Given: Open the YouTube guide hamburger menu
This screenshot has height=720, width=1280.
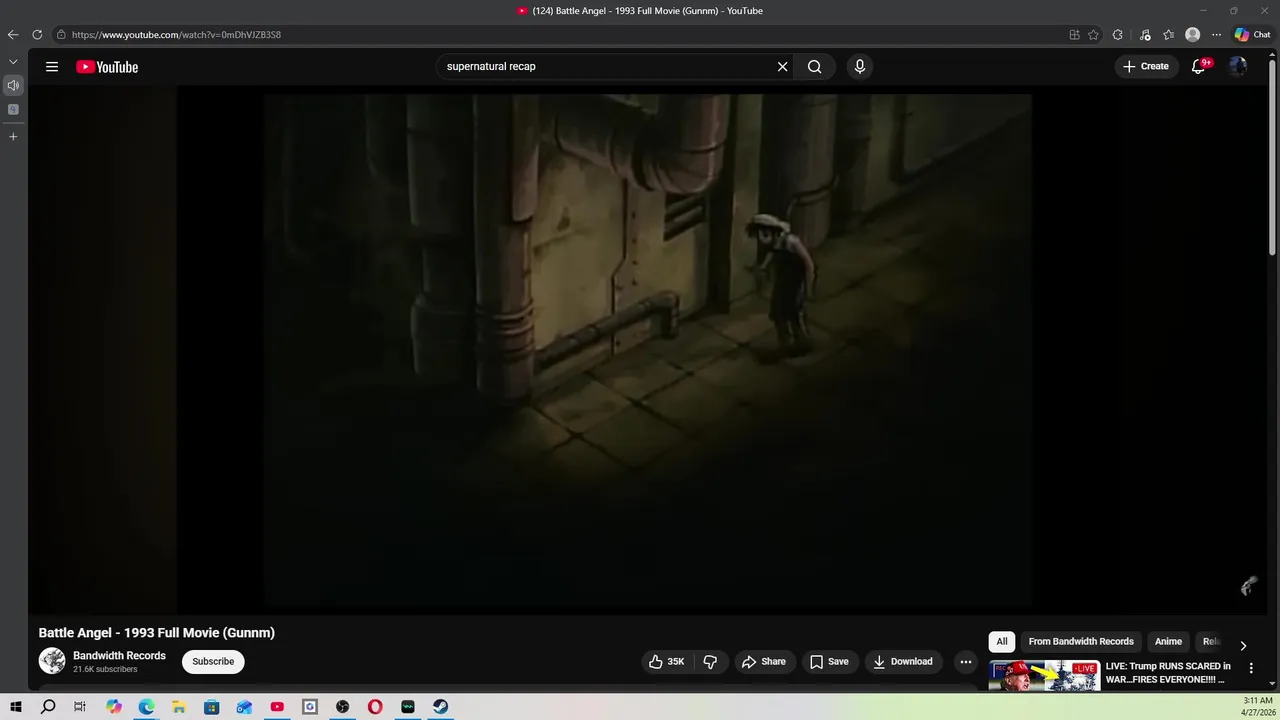Looking at the screenshot, I should tap(52, 67).
